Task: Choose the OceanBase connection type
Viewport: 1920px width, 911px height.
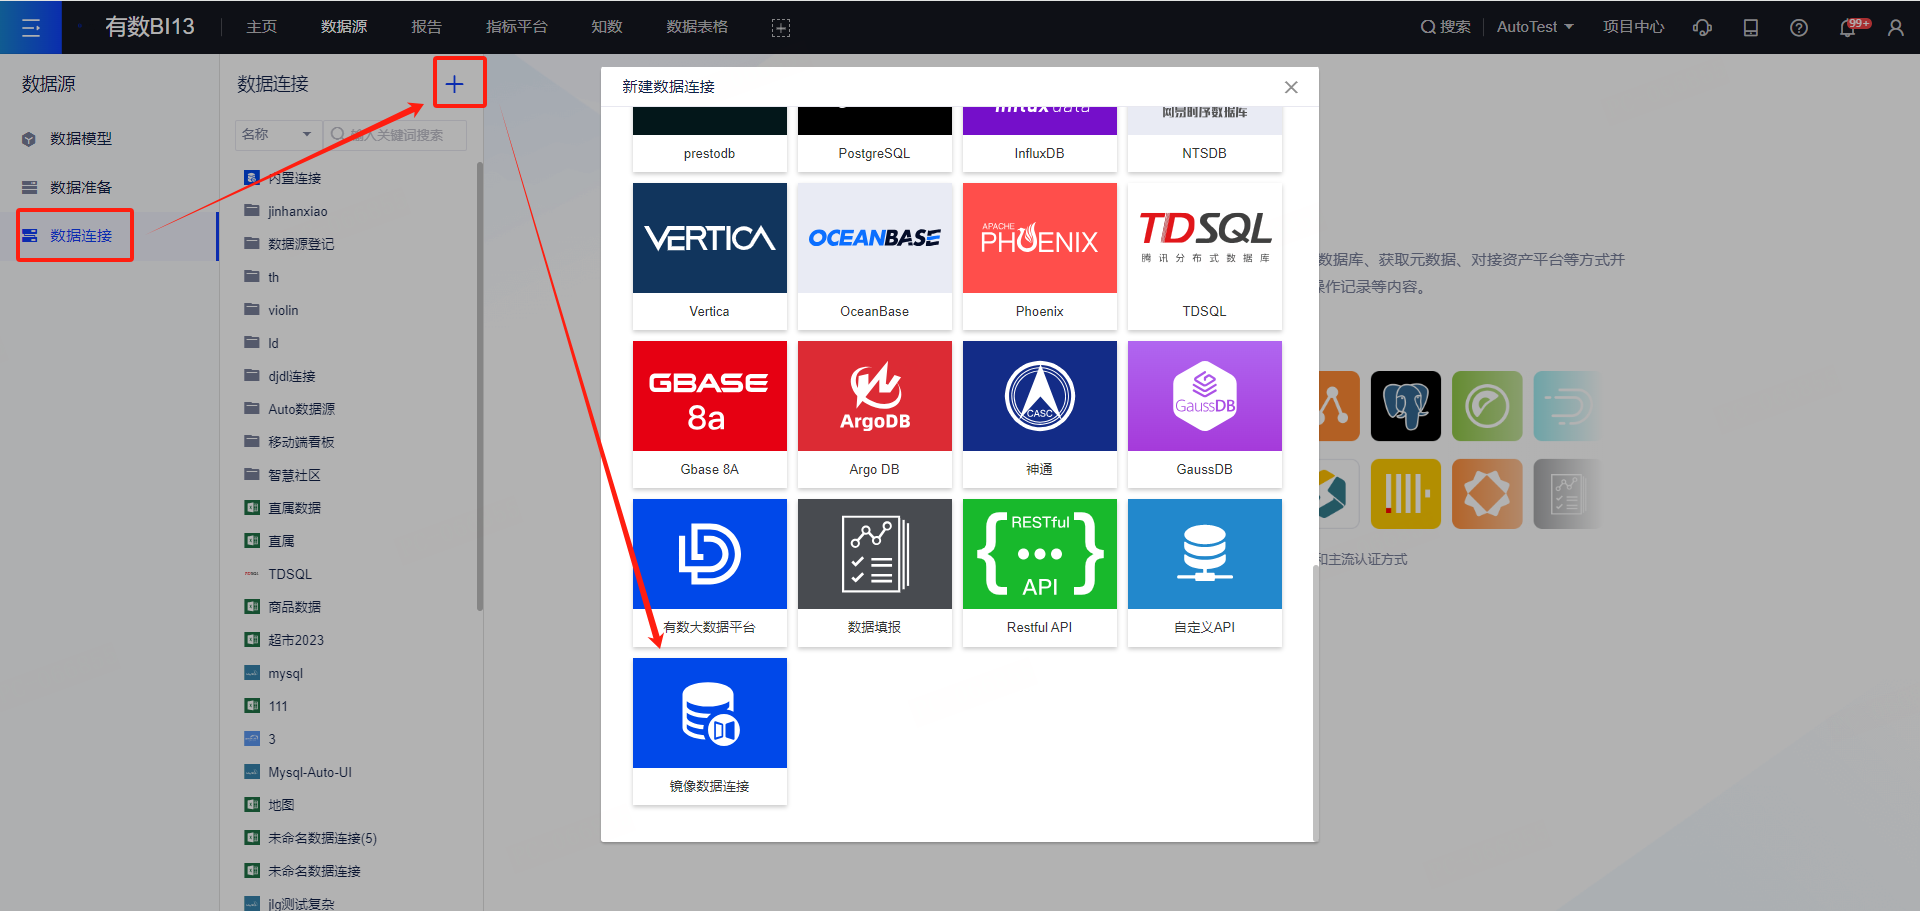Action: (874, 255)
